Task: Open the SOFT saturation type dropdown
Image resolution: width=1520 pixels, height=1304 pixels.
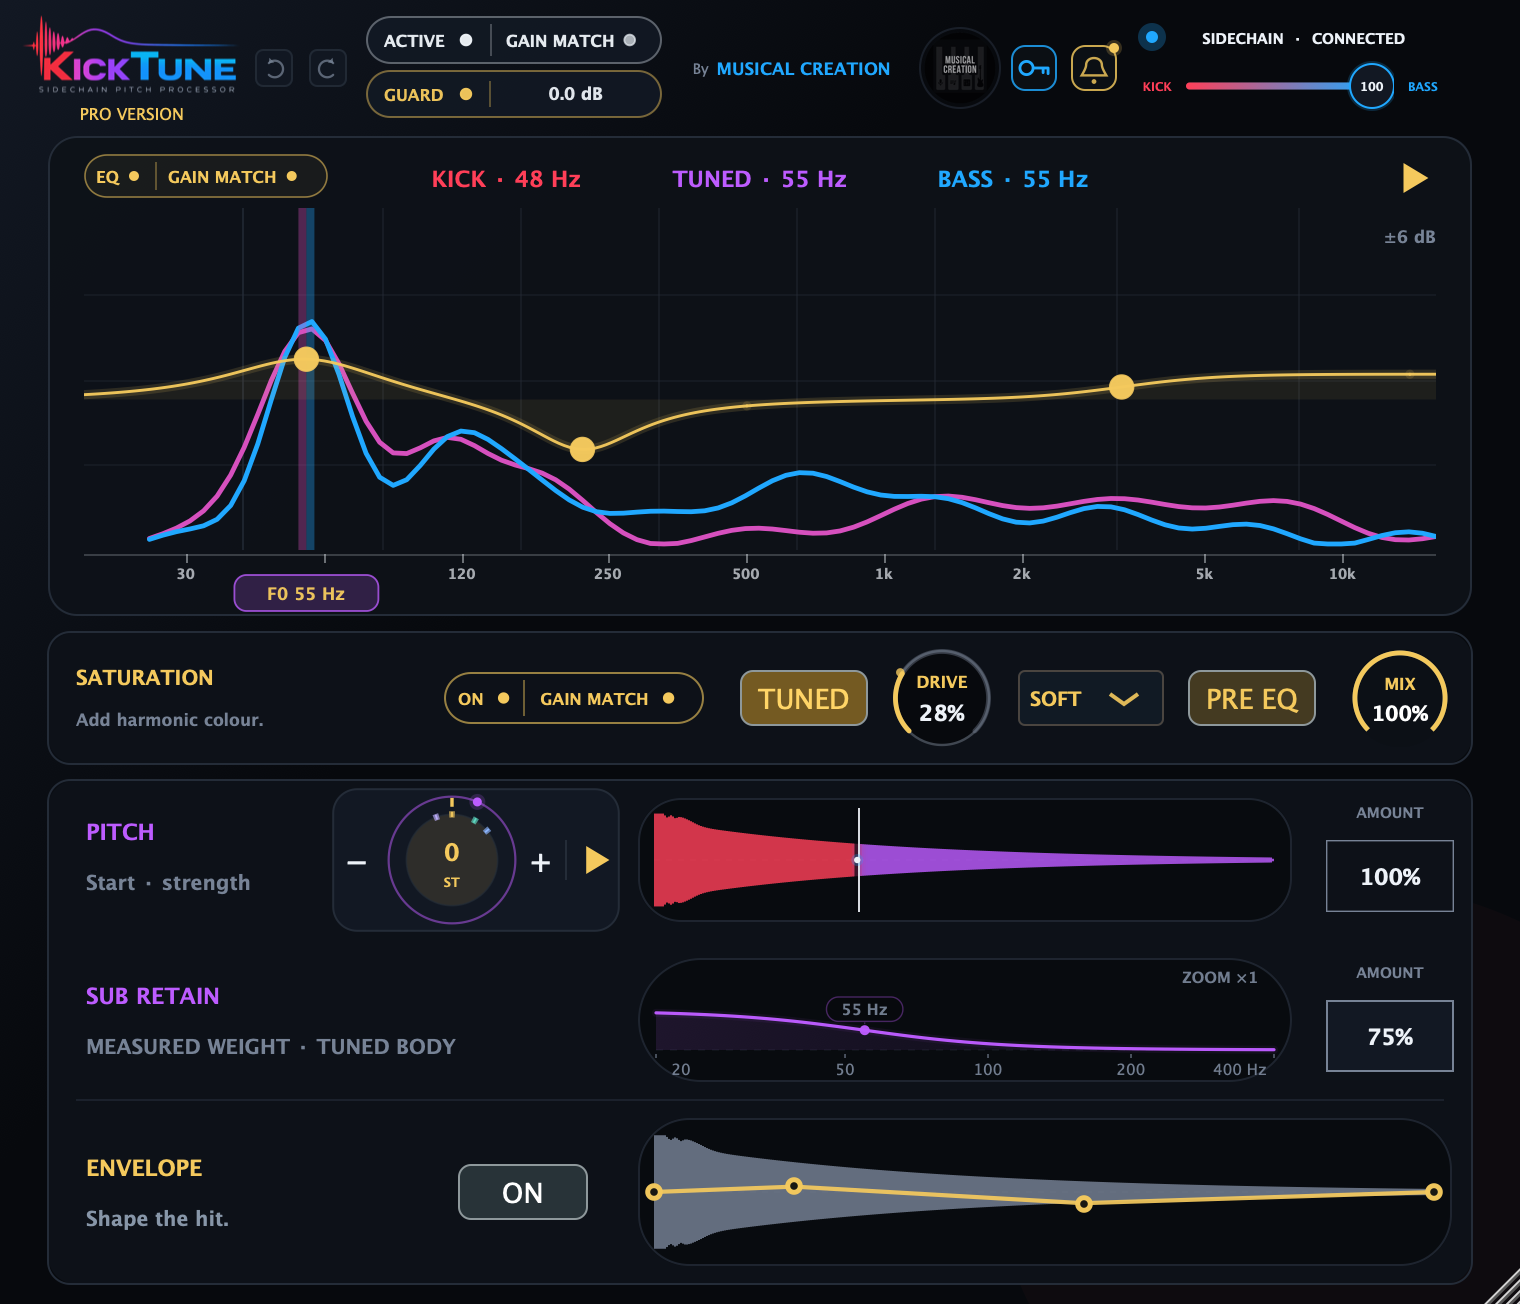Action: 1090,698
